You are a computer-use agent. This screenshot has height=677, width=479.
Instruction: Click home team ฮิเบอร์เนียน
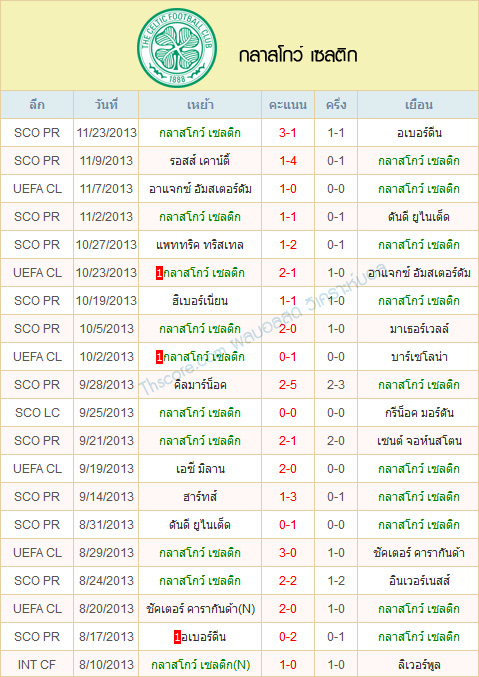point(200,301)
